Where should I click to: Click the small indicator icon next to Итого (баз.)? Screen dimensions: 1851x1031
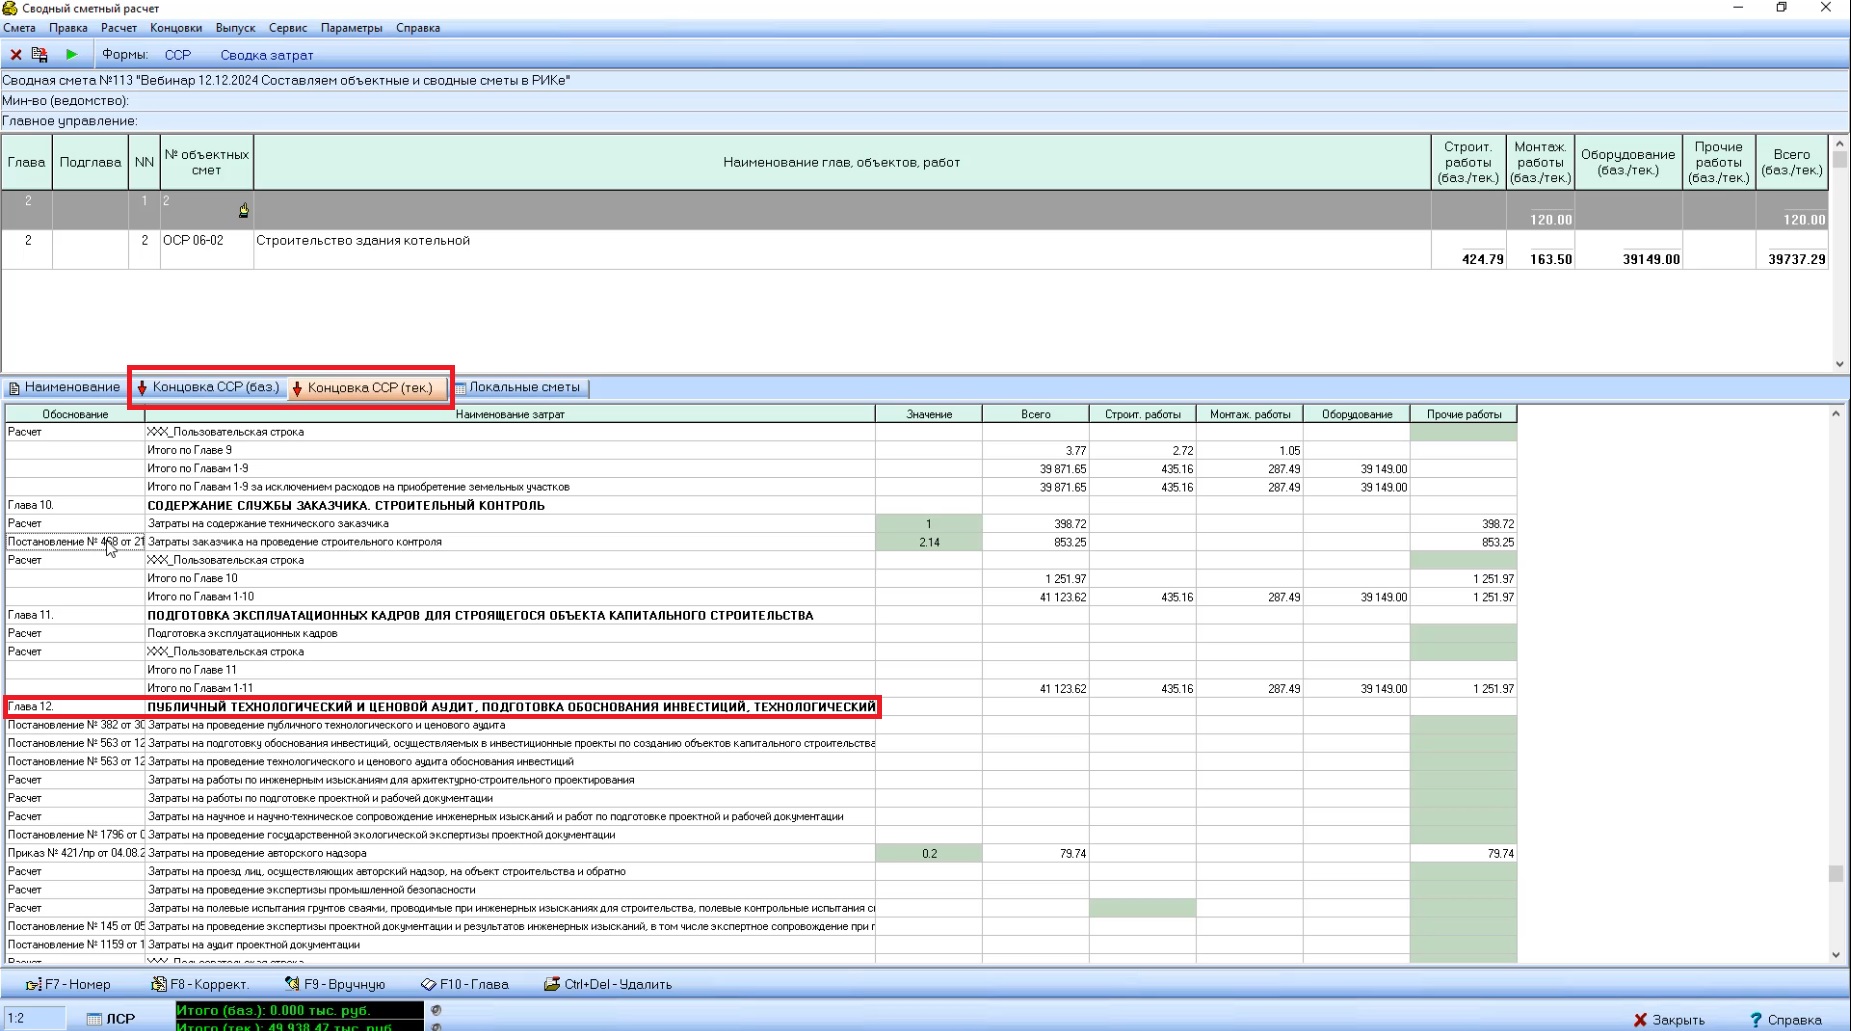[436, 1010]
